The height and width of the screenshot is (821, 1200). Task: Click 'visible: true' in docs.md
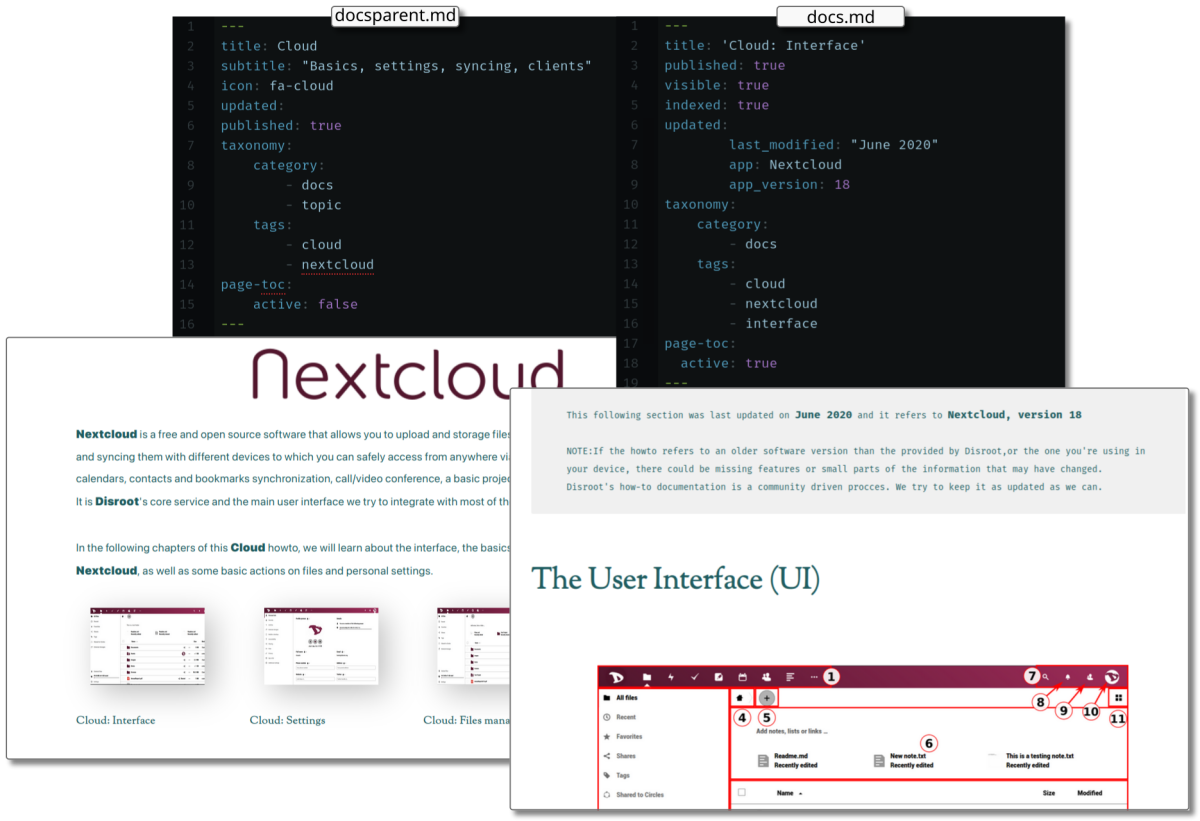(x=717, y=86)
